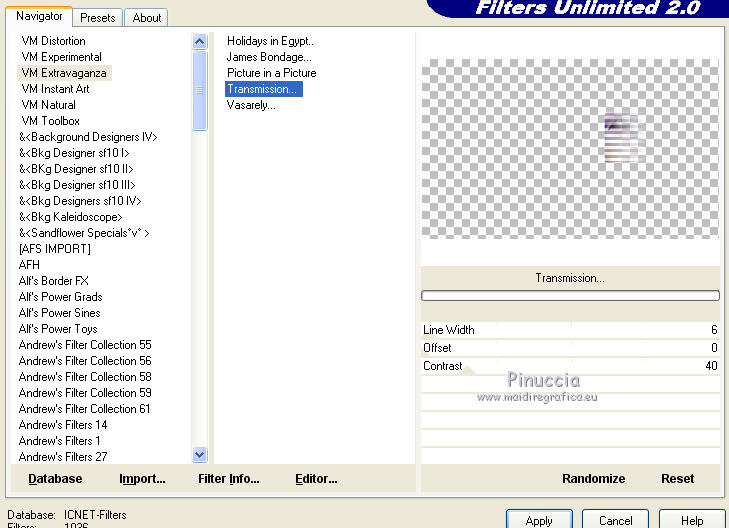The image size is (729, 528).
Task: Select VM Distortion category
Action: pos(53,41)
